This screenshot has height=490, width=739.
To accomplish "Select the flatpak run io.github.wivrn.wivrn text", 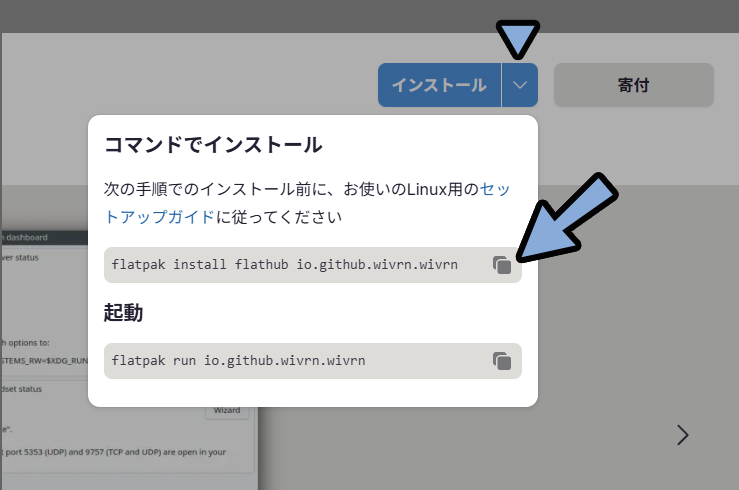I will point(238,361).
